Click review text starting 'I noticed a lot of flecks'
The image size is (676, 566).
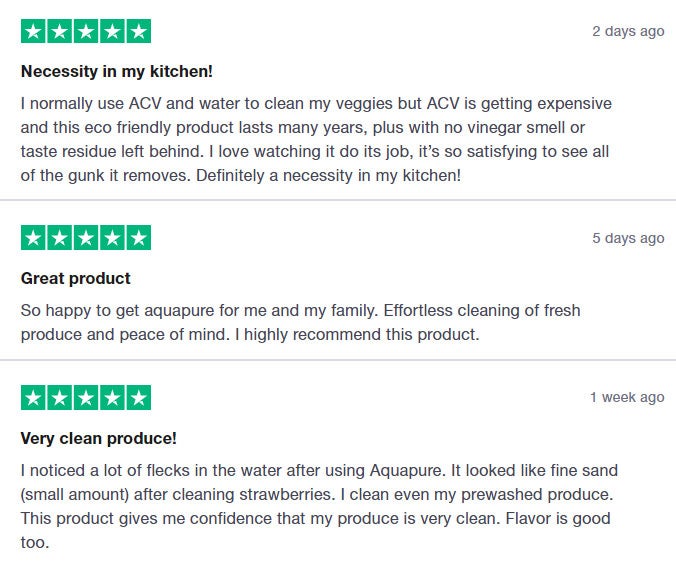319,506
